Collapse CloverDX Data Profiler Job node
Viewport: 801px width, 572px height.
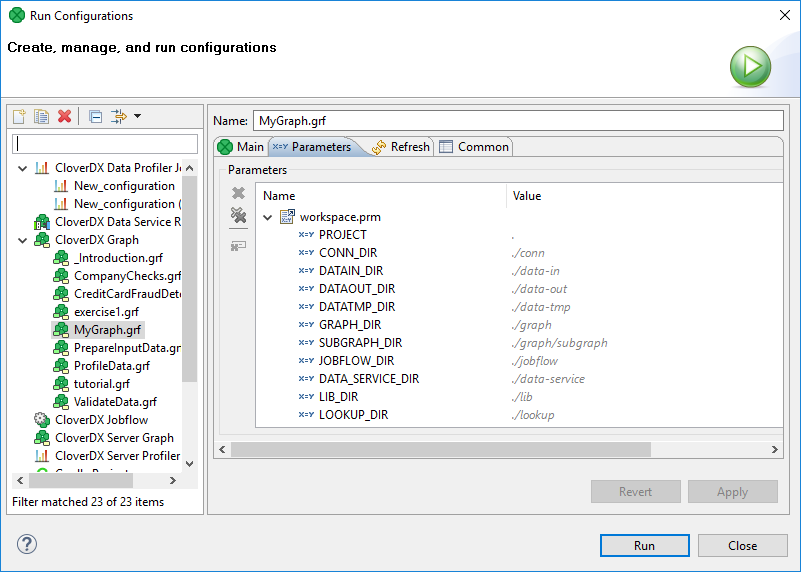22,168
